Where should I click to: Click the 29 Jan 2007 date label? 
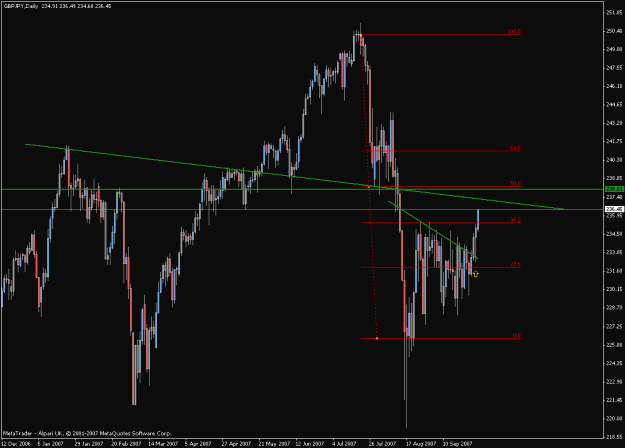(89, 444)
